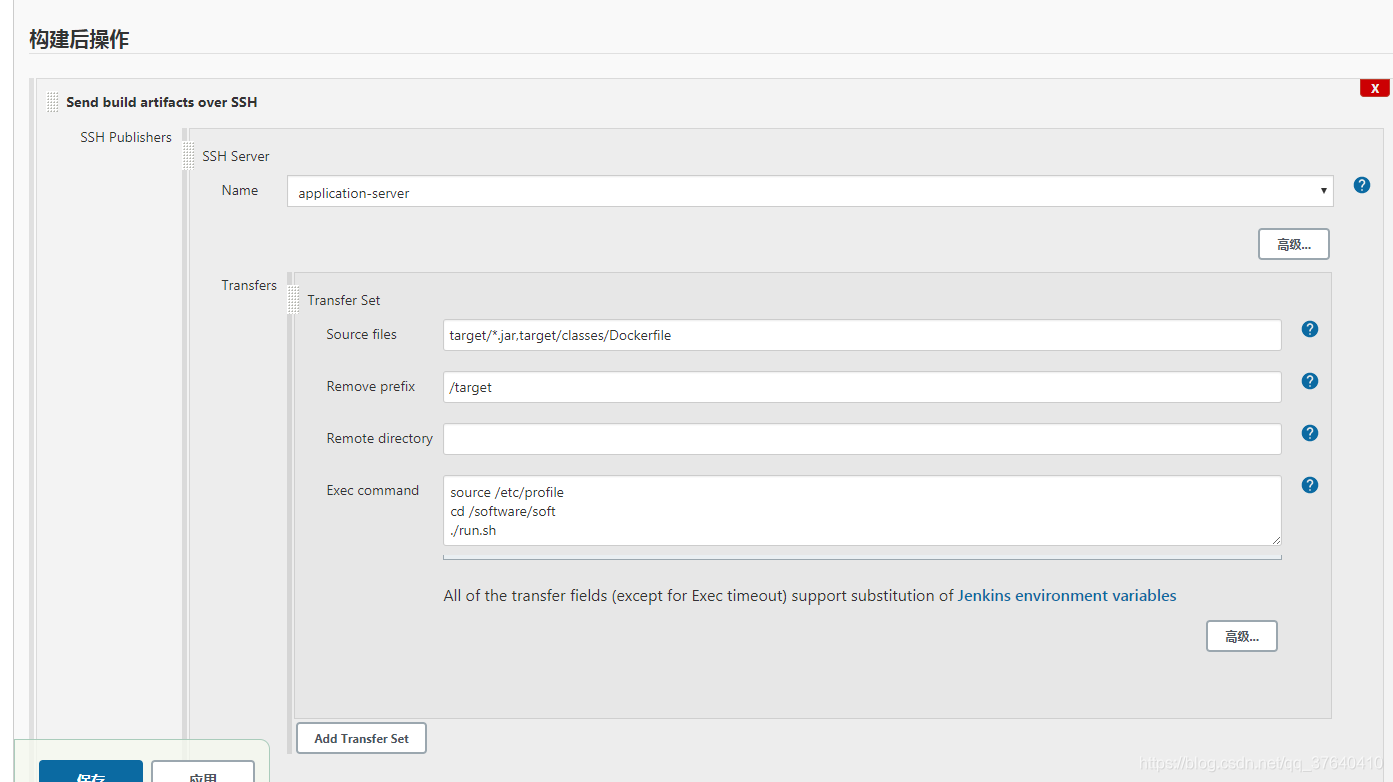Focus the Remove prefix input field
1393x782 pixels.
[x=862, y=387]
